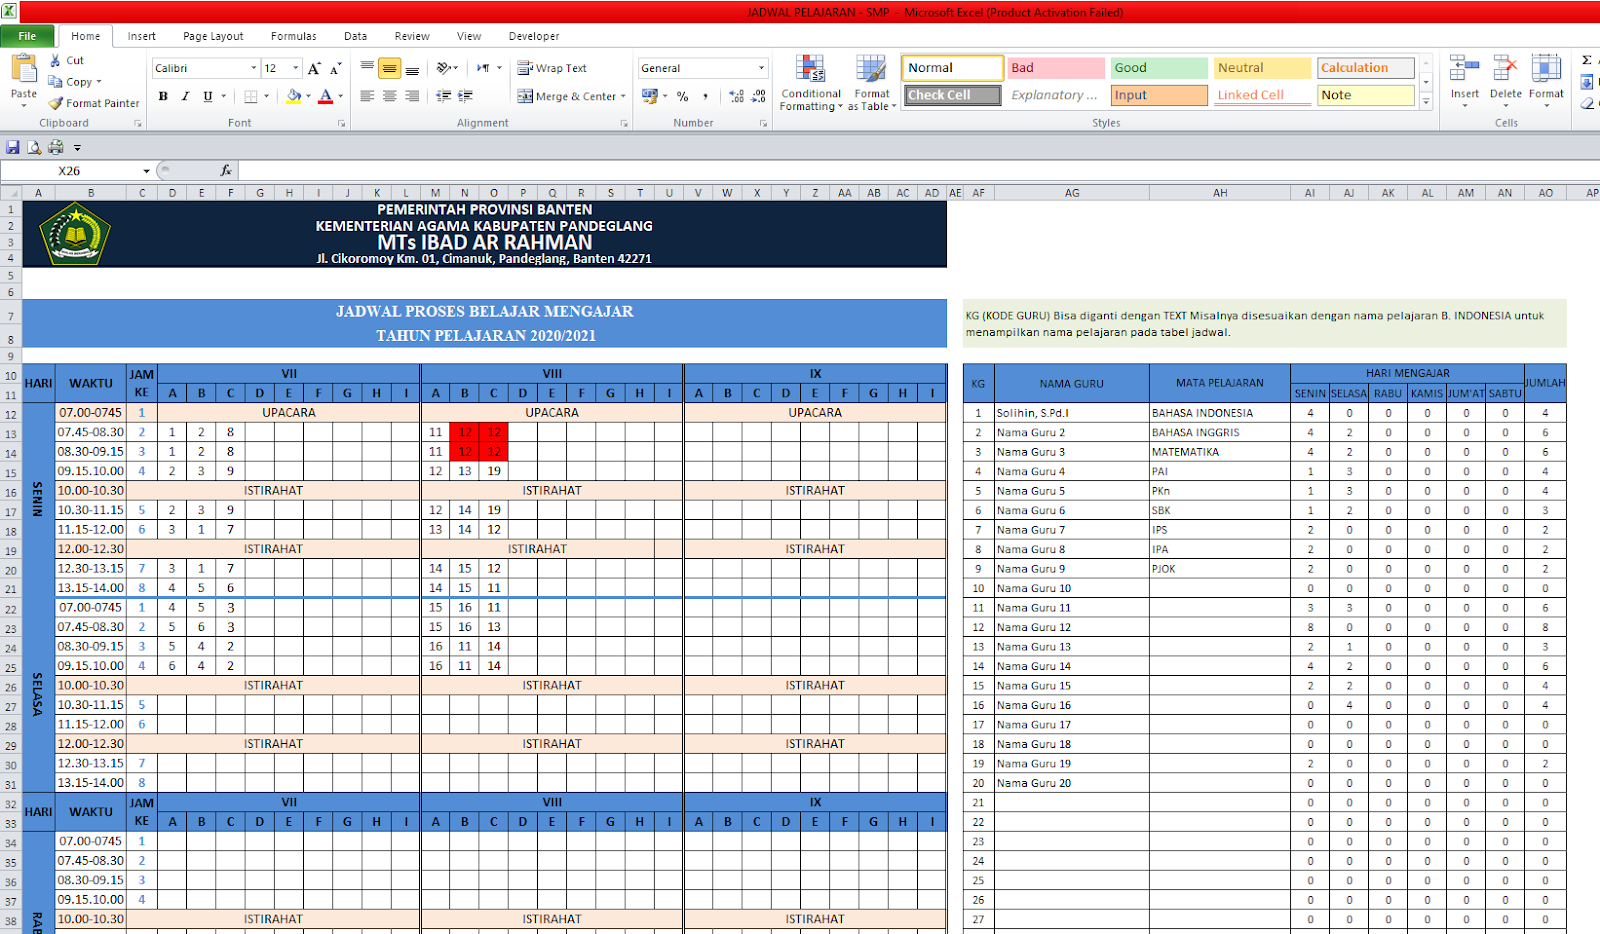Apply the Calculation cell style
The image size is (1600, 934).
1365,68
